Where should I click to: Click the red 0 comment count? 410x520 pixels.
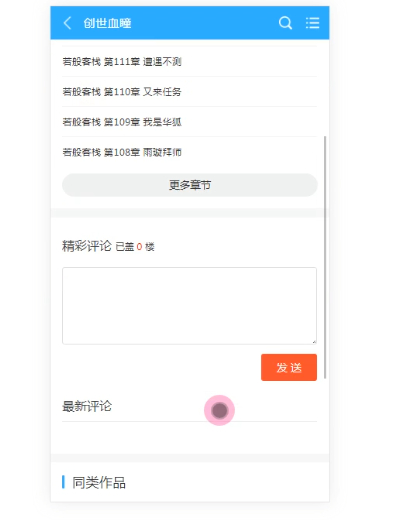pos(139,247)
